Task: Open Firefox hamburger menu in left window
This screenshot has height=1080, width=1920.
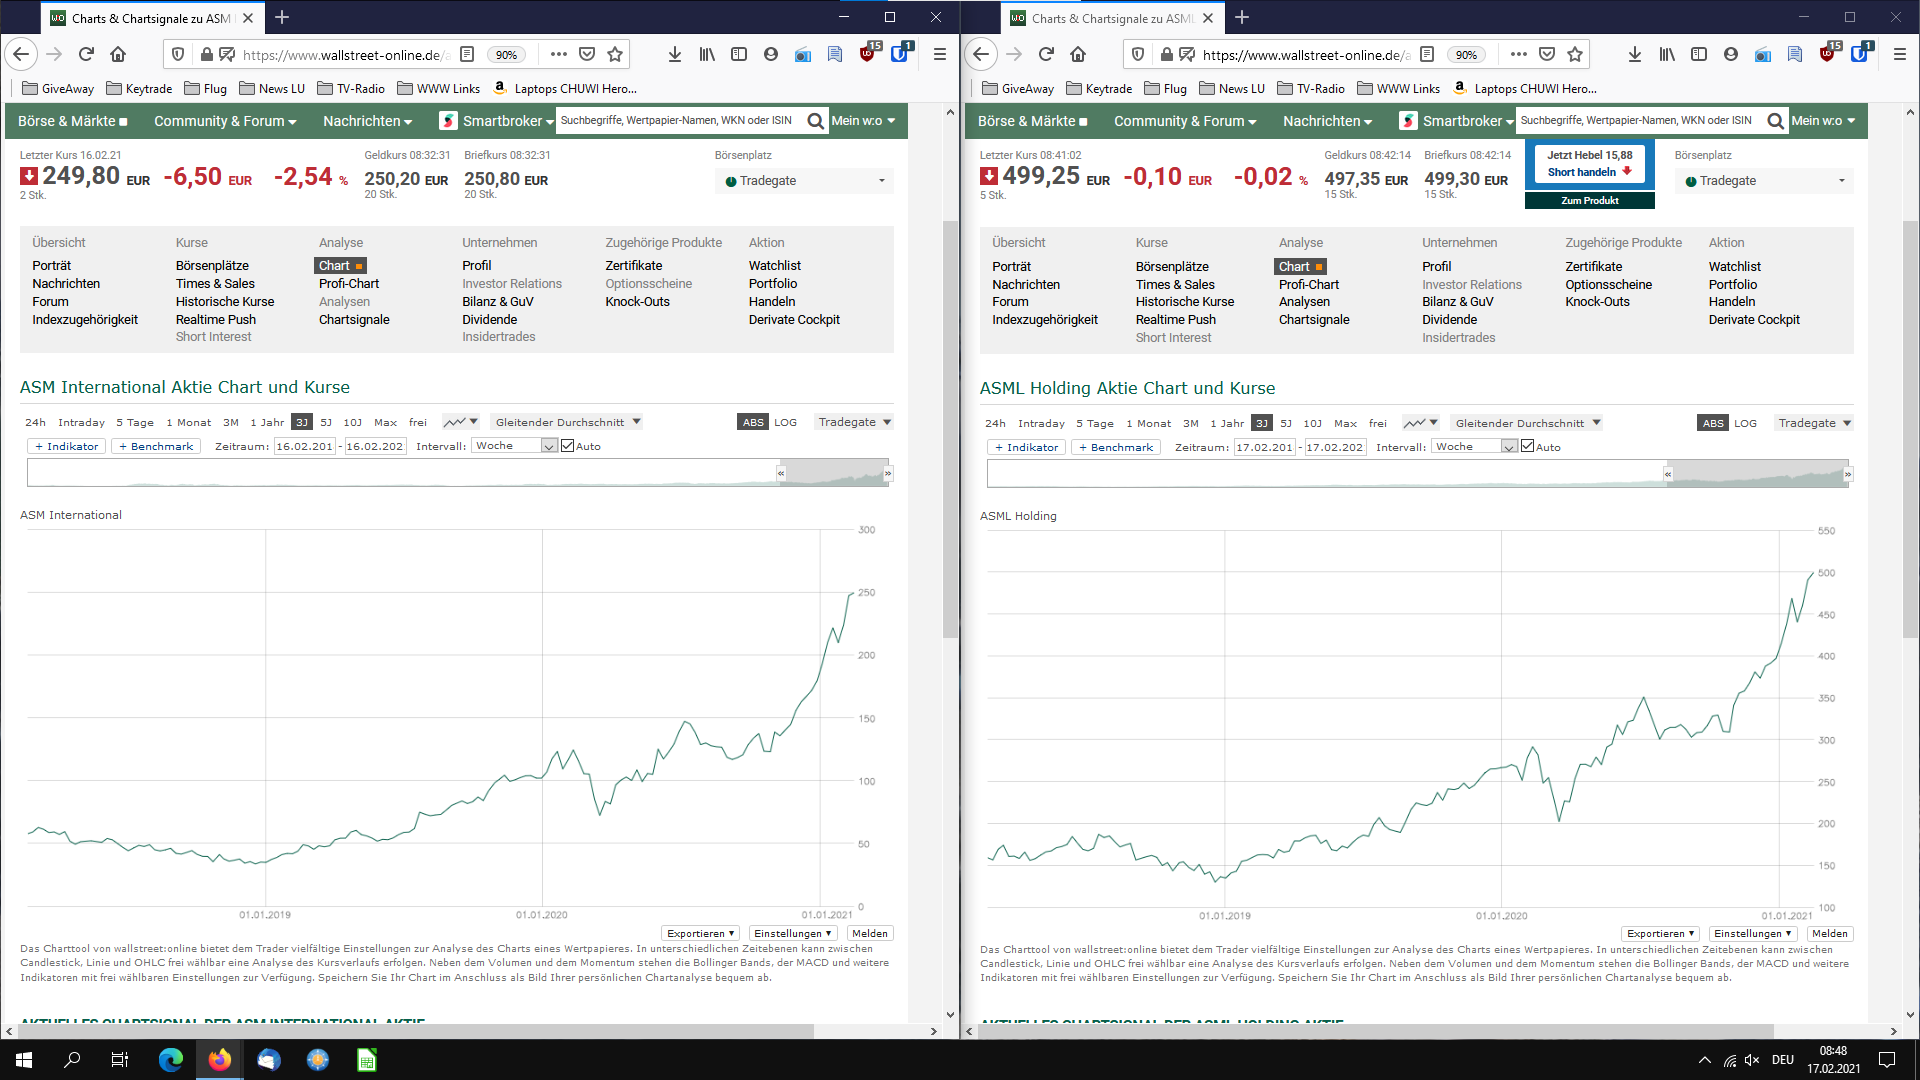Action: [x=939, y=54]
